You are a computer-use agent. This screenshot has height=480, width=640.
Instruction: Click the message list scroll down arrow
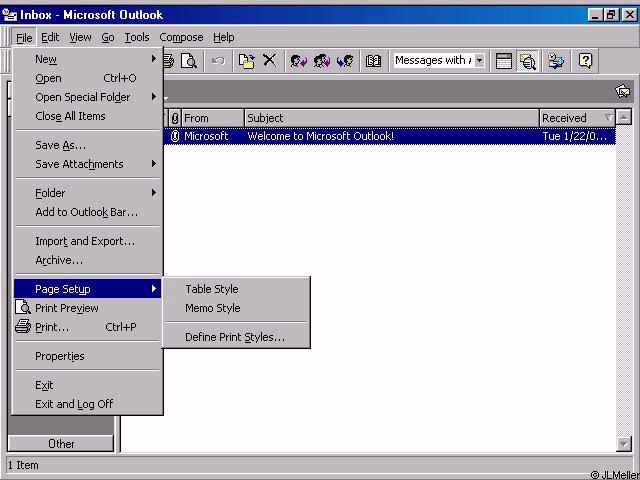tap(624, 444)
